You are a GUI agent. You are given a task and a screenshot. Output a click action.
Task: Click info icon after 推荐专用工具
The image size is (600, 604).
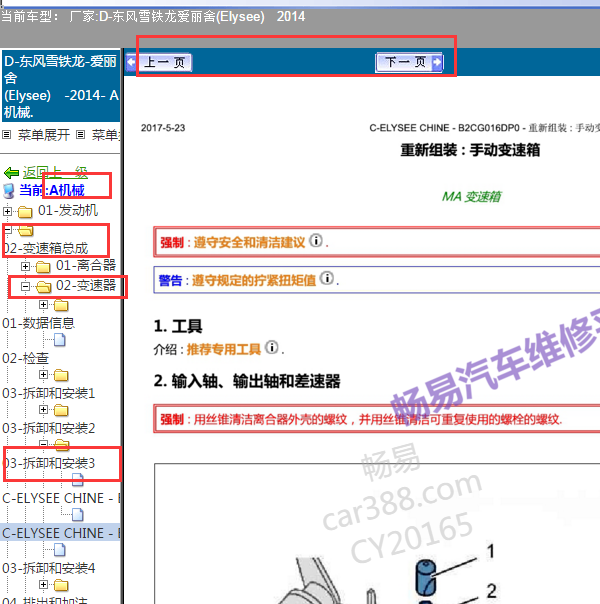tap(272, 347)
